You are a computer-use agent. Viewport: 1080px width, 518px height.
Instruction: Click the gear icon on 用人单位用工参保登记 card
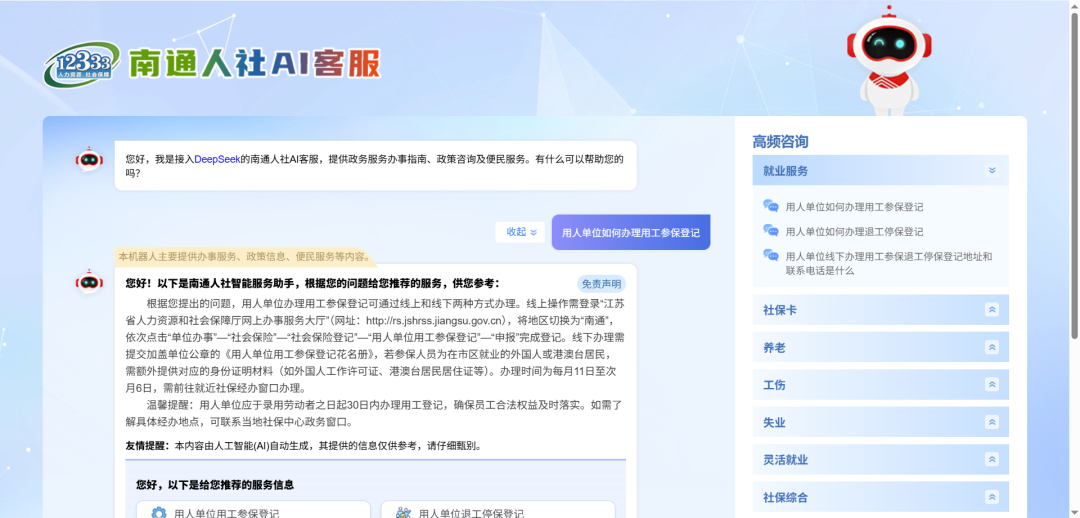tap(158, 512)
